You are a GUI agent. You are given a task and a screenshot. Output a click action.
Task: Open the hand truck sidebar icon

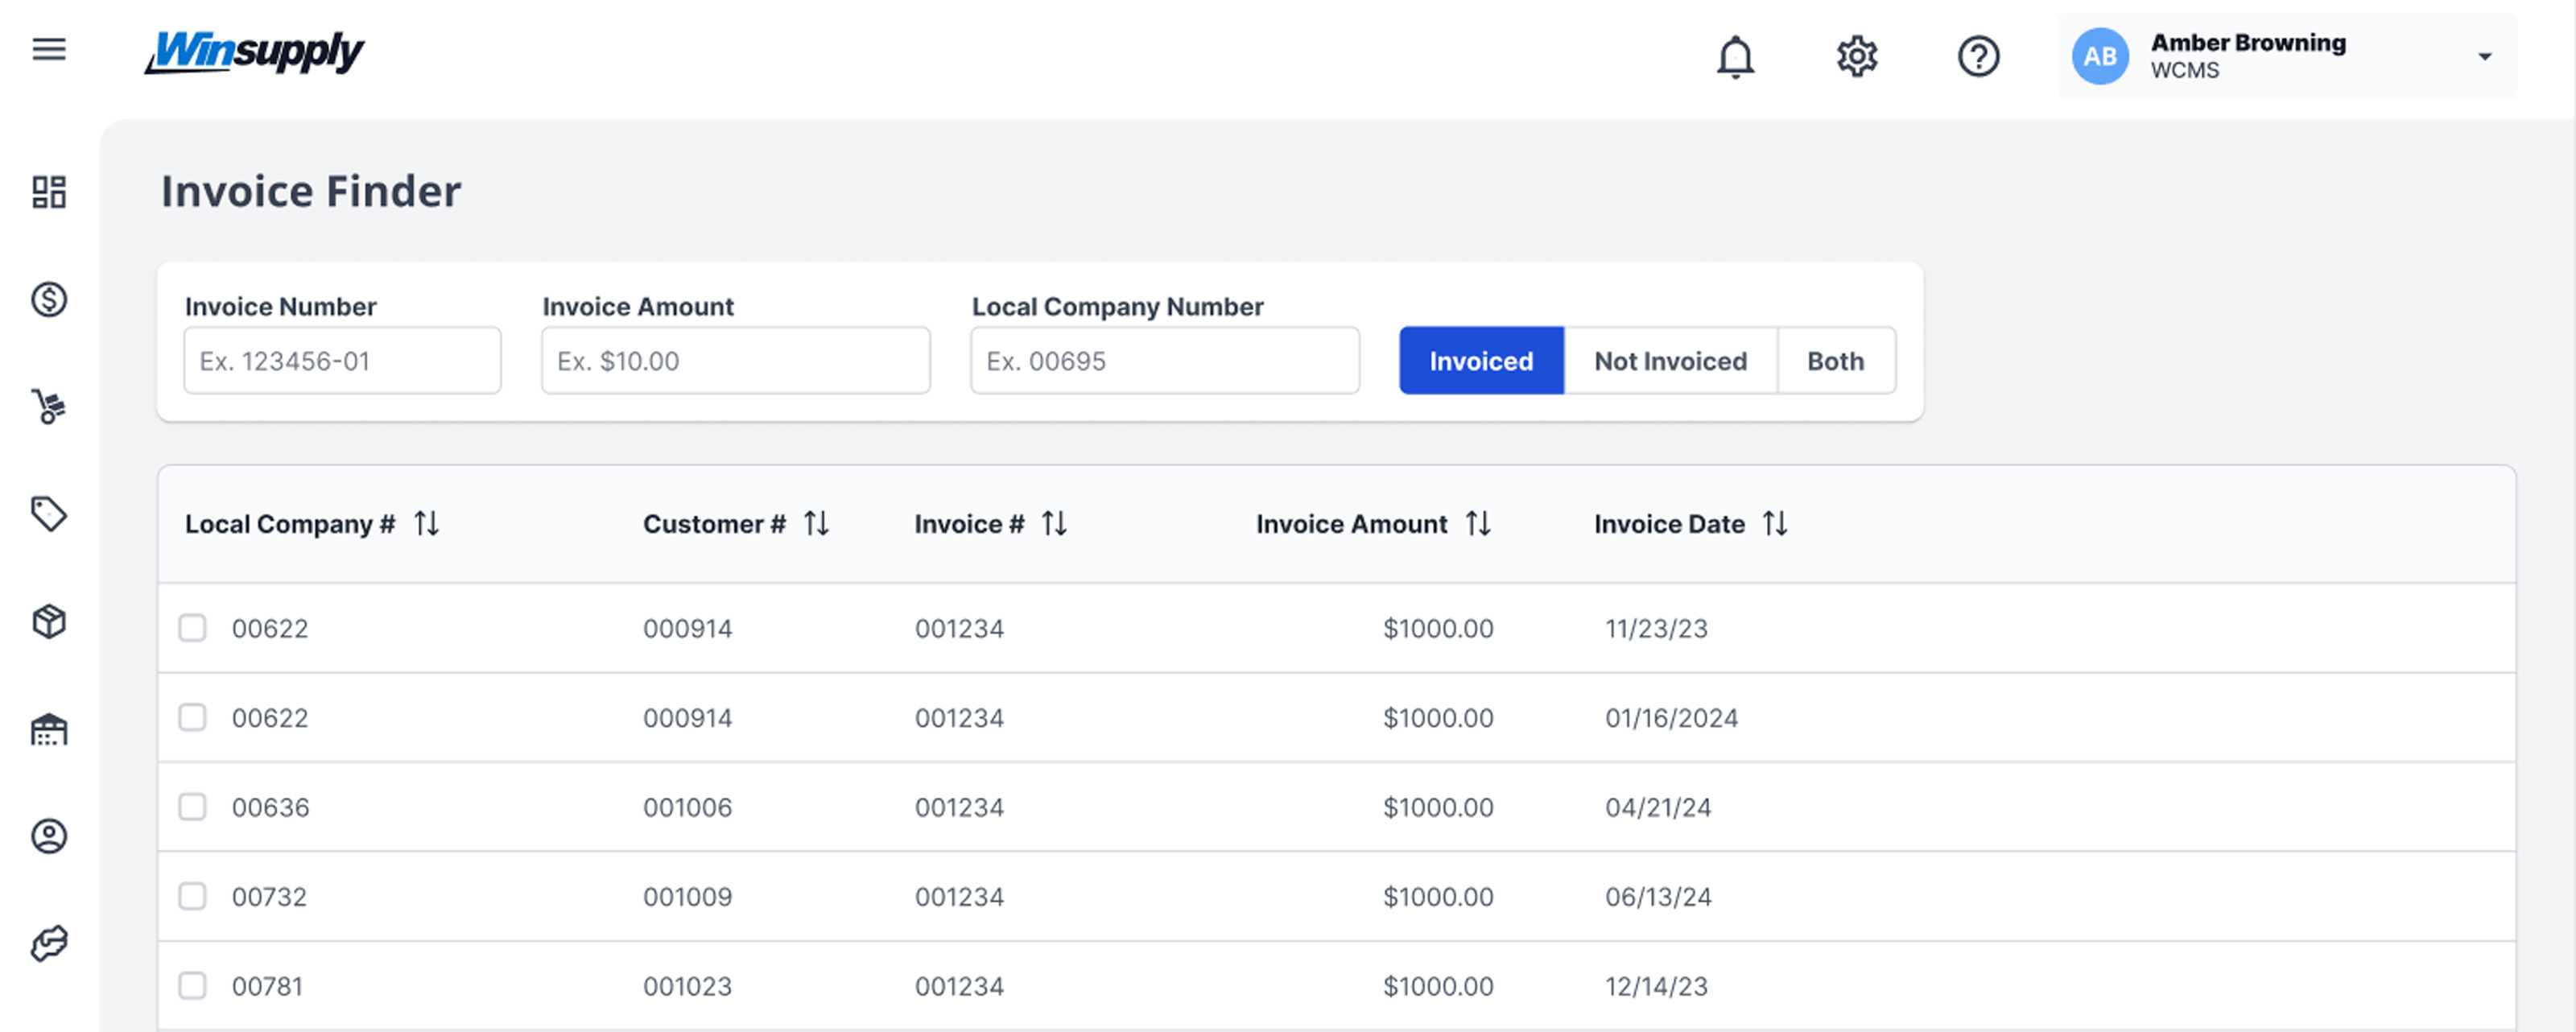(x=48, y=406)
